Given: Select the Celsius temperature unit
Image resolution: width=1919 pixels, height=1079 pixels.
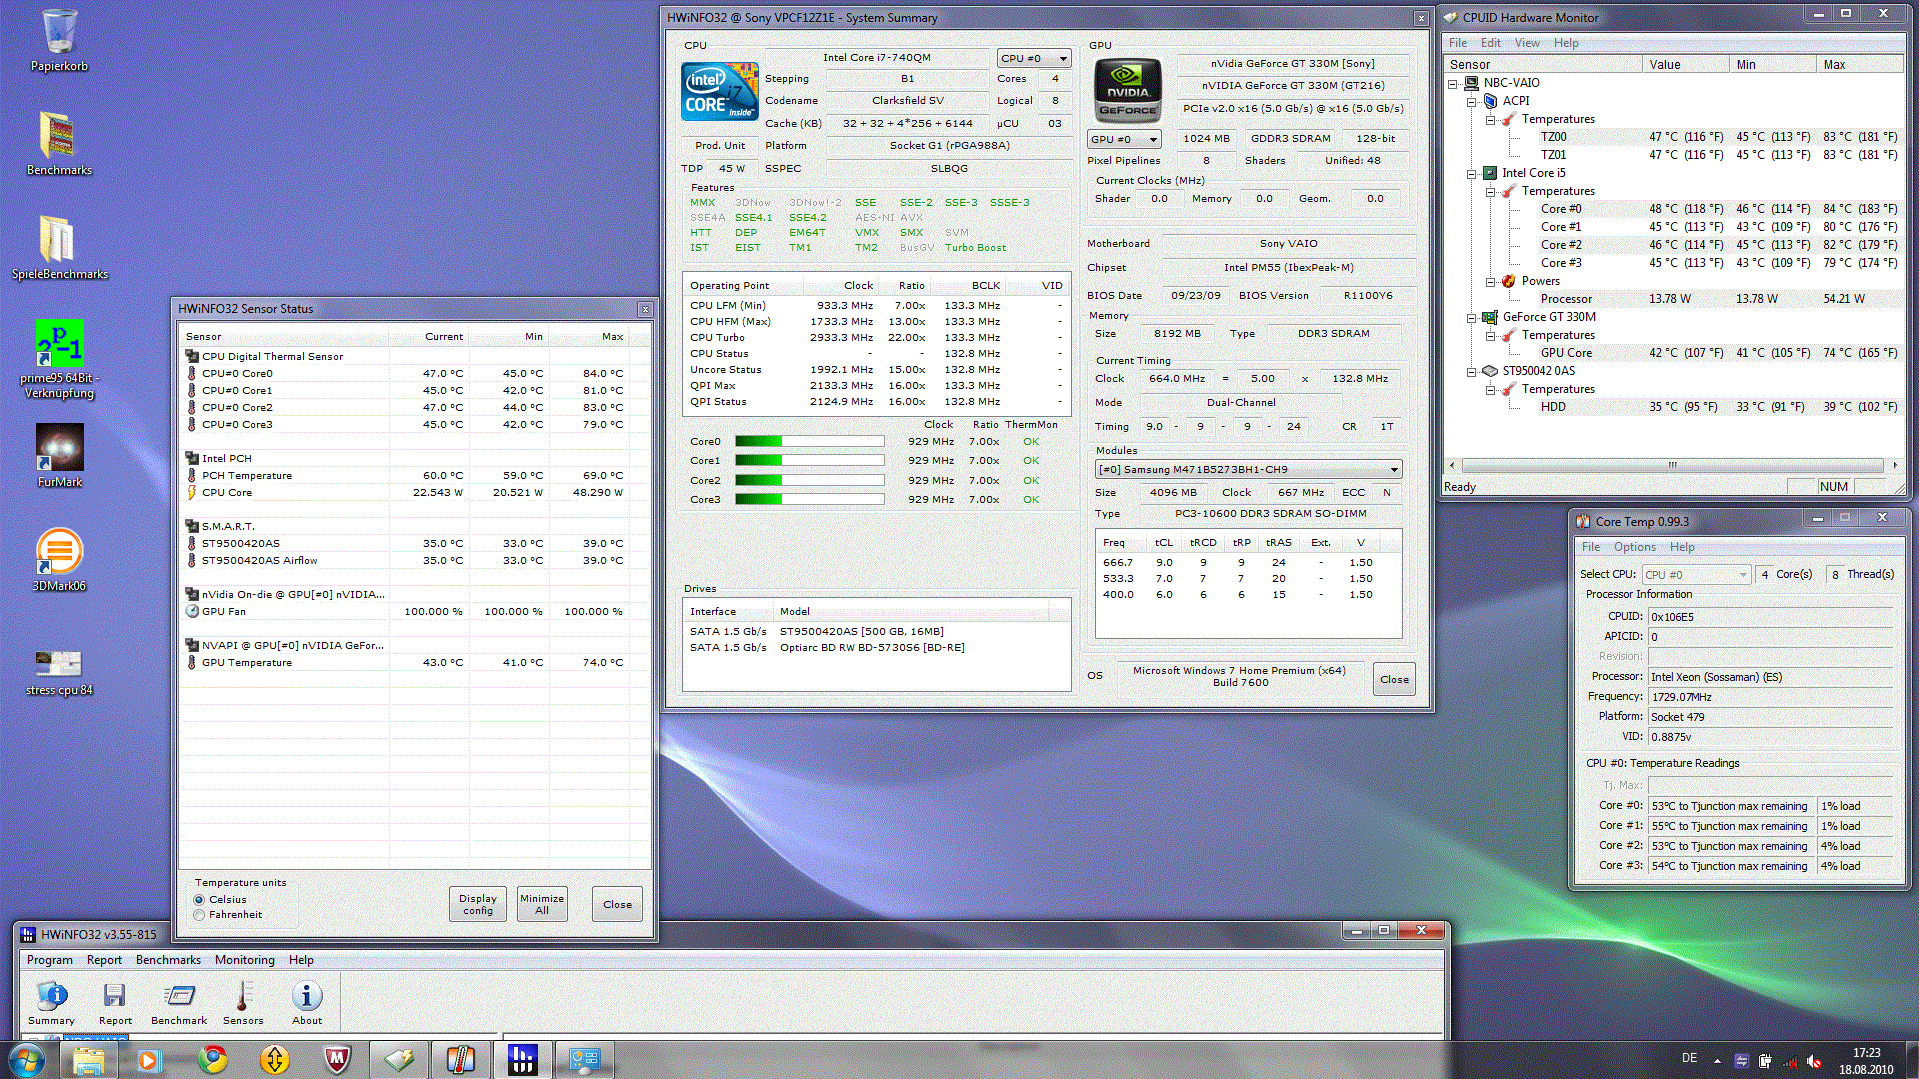Looking at the screenshot, I should pyautogui.click(x=199, y=900).
